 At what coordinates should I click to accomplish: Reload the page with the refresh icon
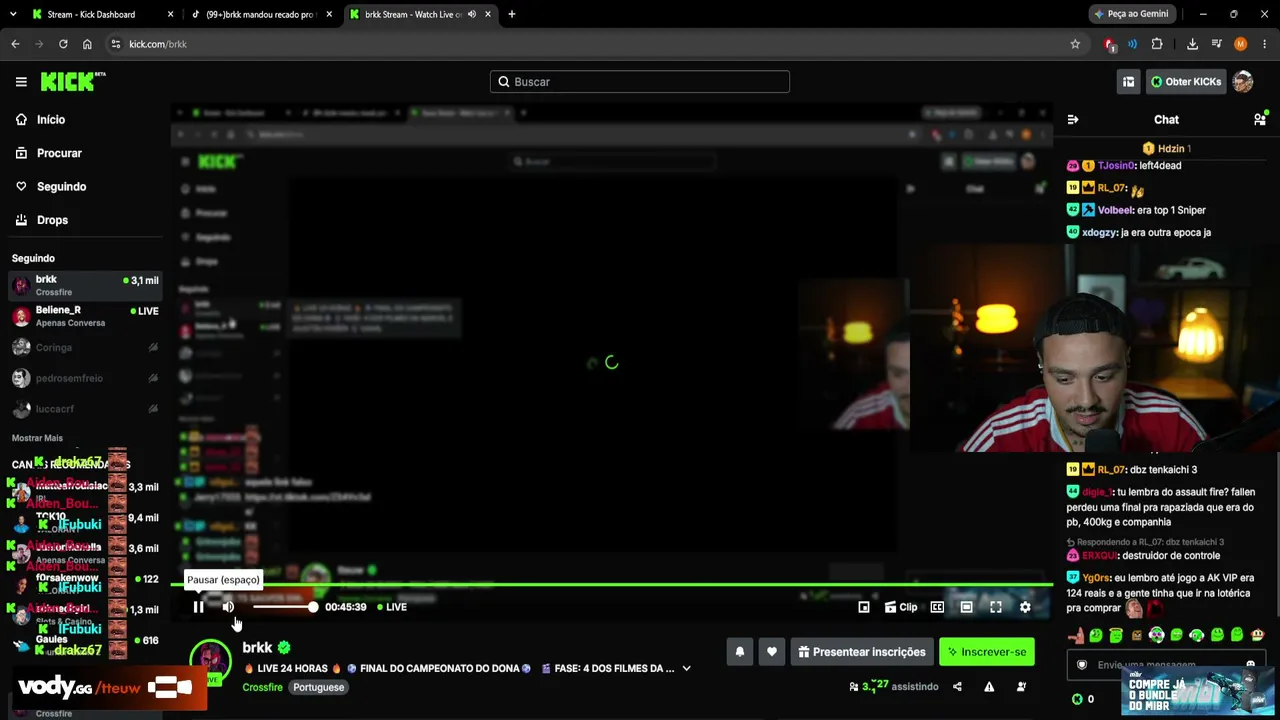(63, 44)
